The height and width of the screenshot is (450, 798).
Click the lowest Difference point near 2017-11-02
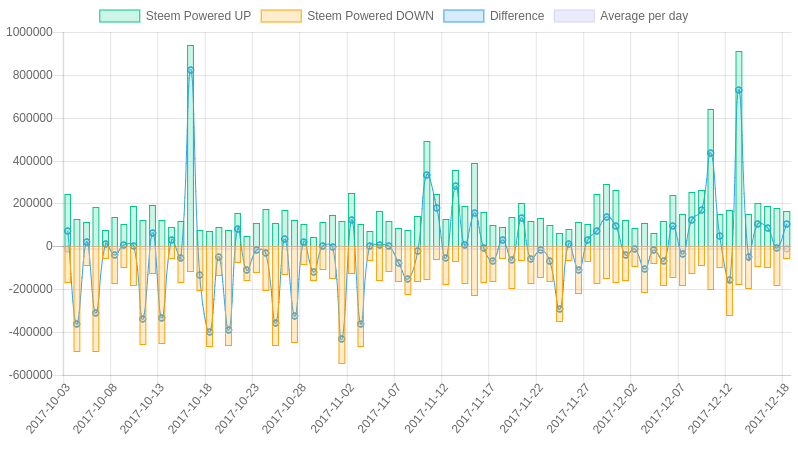tap(341, 339)
